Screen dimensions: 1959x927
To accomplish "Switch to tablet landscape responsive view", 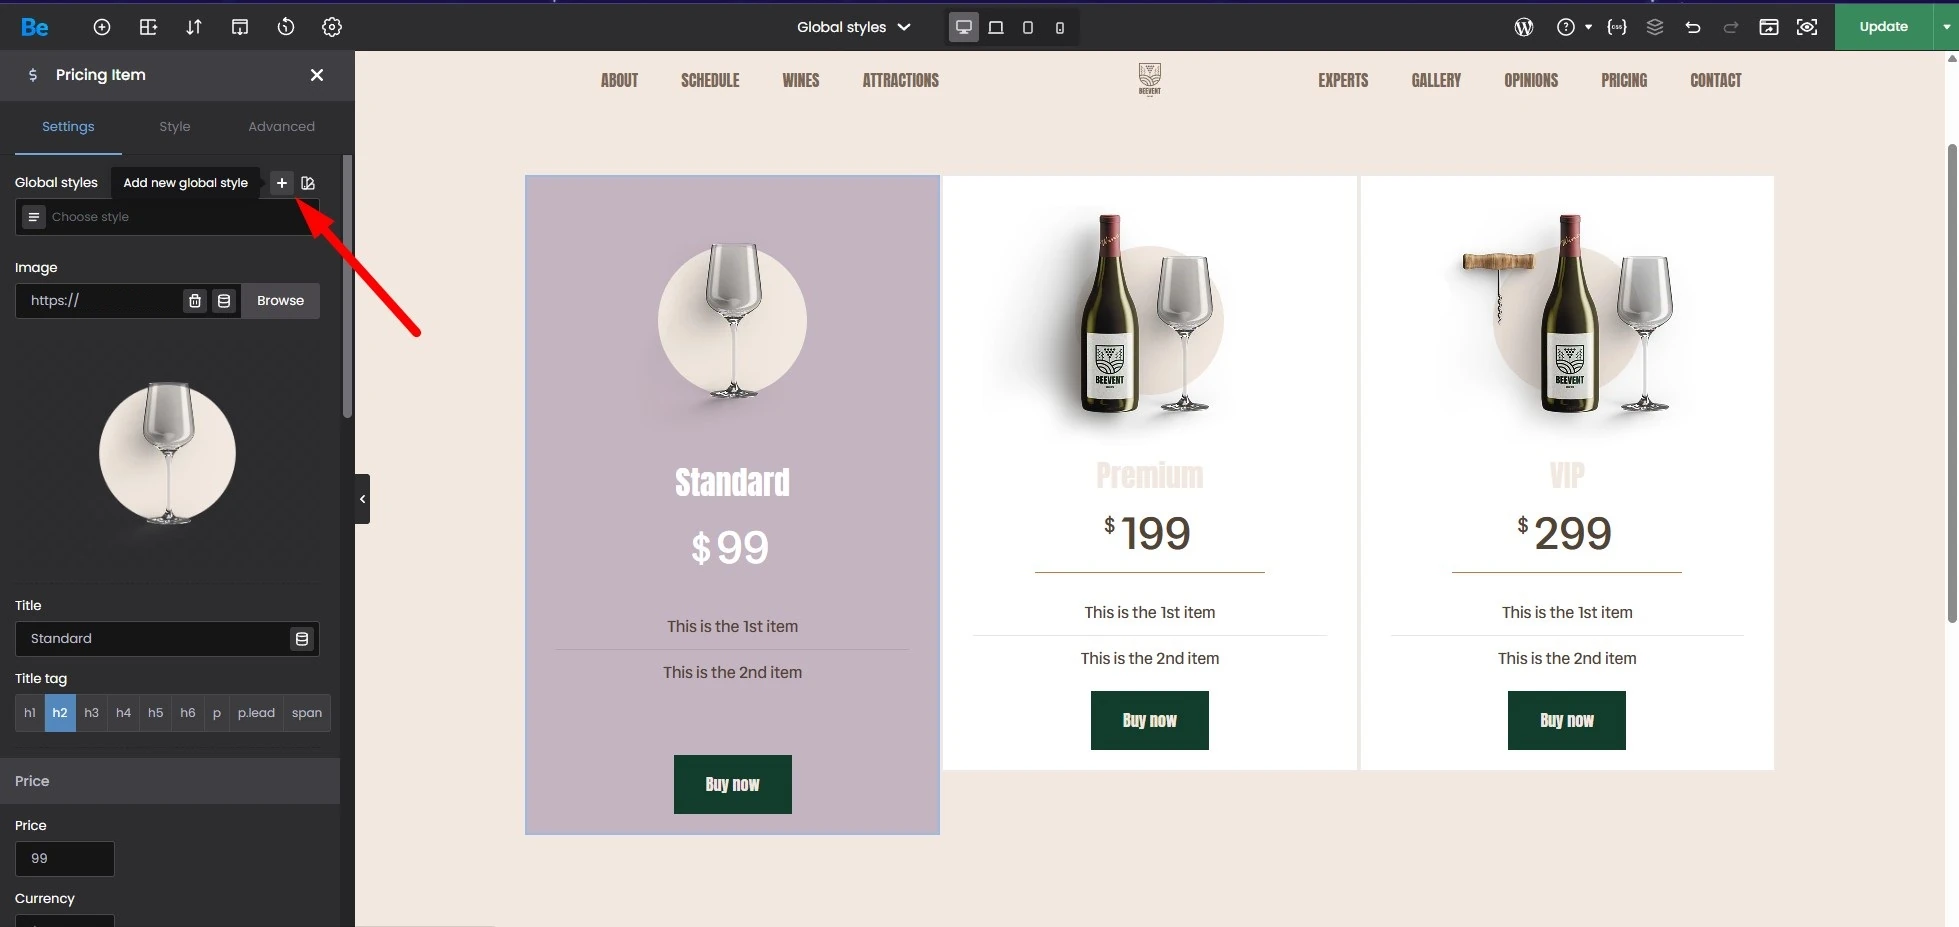I will pyautogui.click(x=996, y=27).
